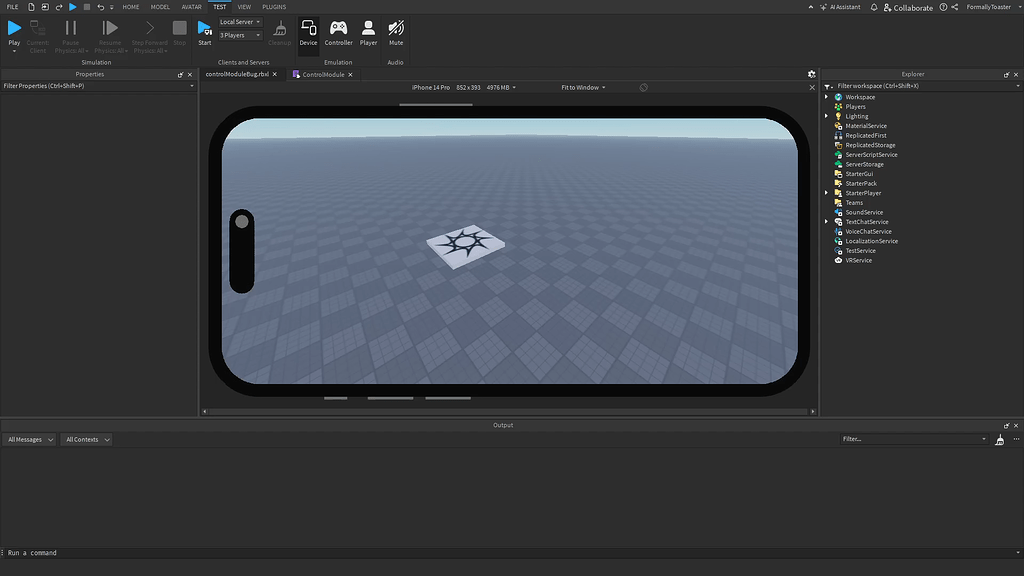The height and width of the screenshot is (576, 1024).
Task: Toggle the Device emulation mode
Action: [308, 31]
